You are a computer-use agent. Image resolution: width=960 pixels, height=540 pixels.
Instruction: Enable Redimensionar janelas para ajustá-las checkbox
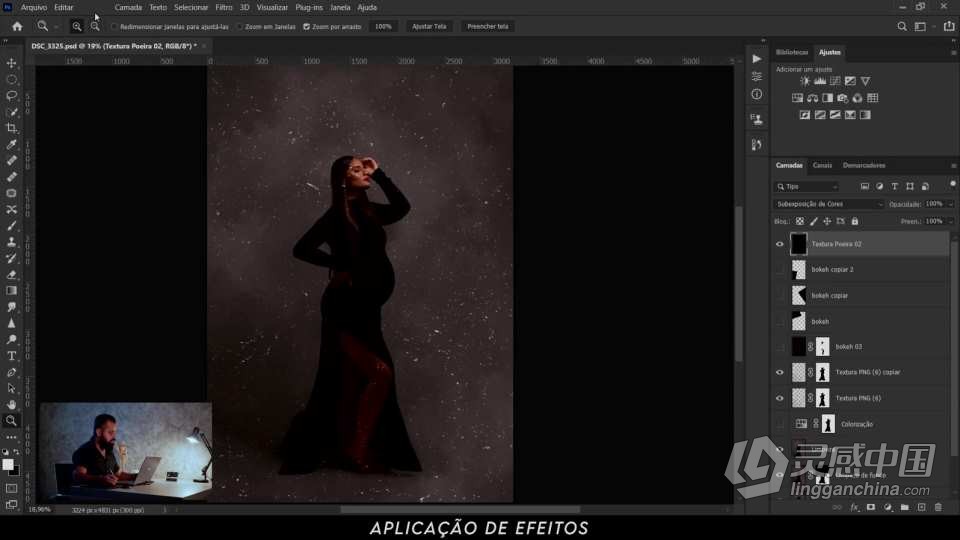point(114,27)
